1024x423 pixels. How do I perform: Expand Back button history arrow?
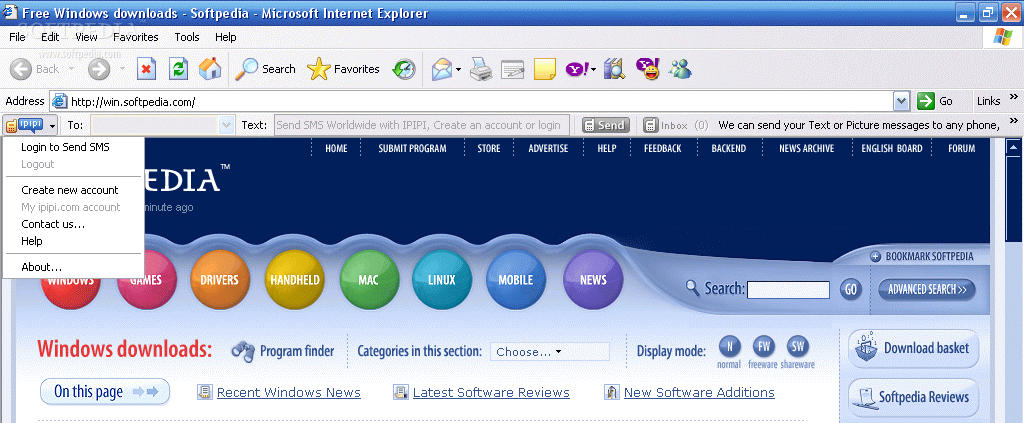[71, 69]
